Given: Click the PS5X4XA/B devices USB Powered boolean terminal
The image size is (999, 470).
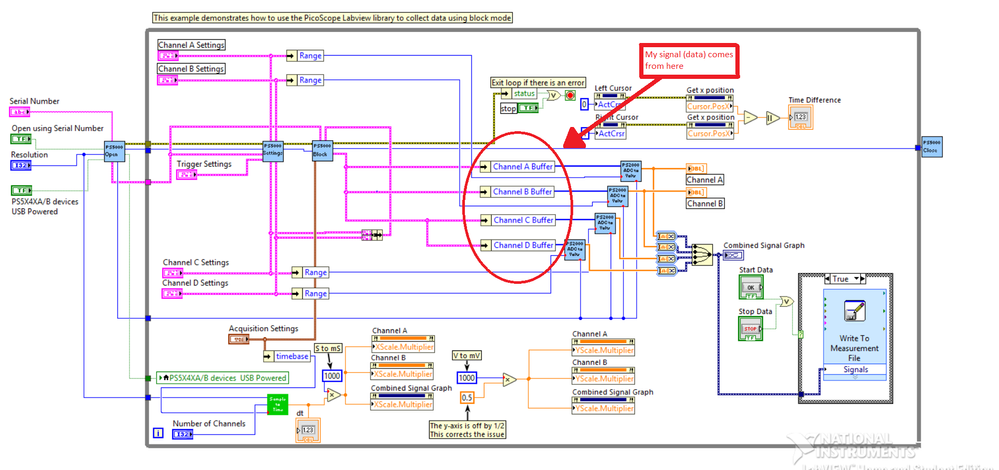Looking at the screenshot, I should pyautogui.click(x=22, y=190).
